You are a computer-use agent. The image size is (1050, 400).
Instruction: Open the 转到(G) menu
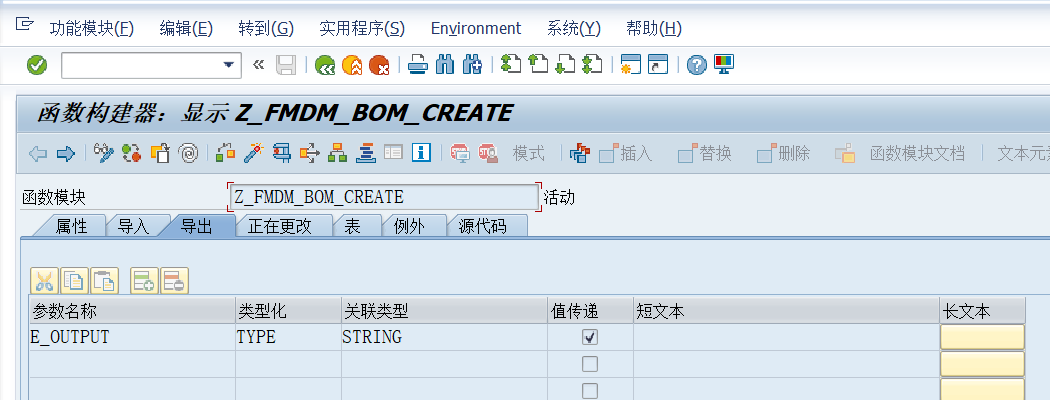tap(266, 28)
